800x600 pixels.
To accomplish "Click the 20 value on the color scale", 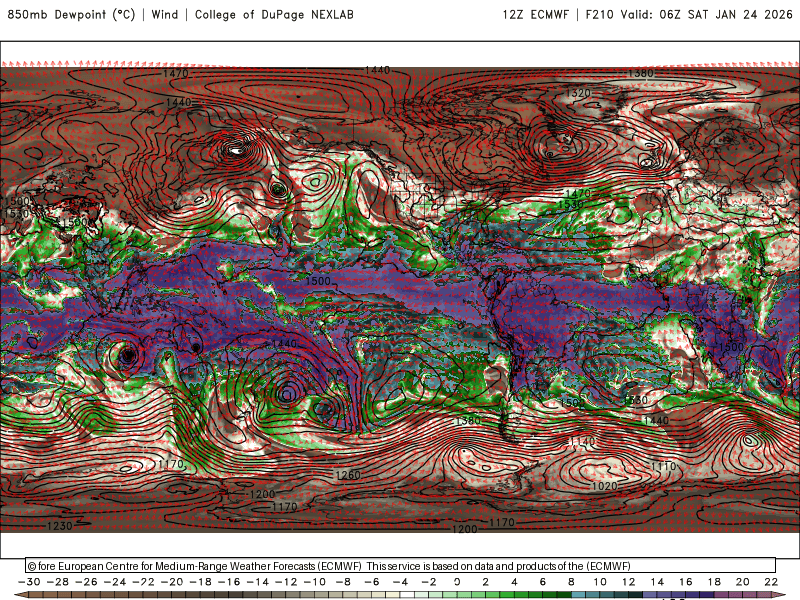I will (743, 582).
